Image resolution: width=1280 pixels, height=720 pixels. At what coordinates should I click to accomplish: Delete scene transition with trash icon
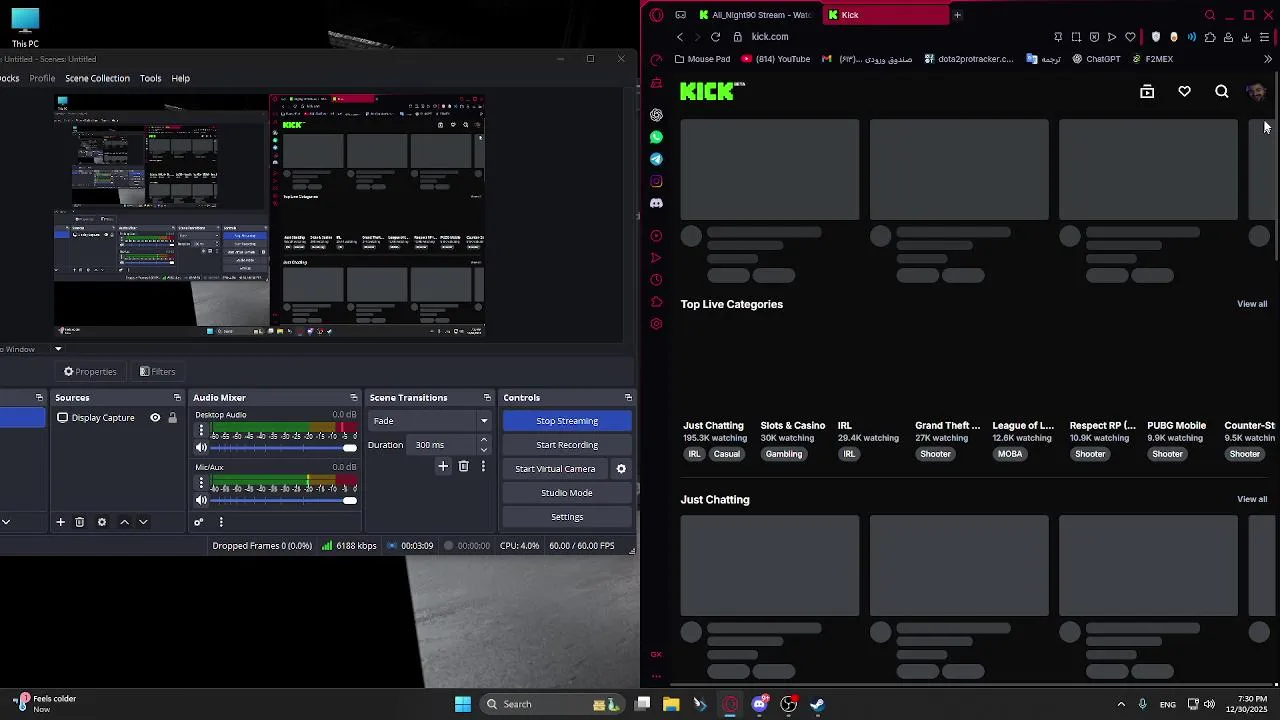[463, 466]
